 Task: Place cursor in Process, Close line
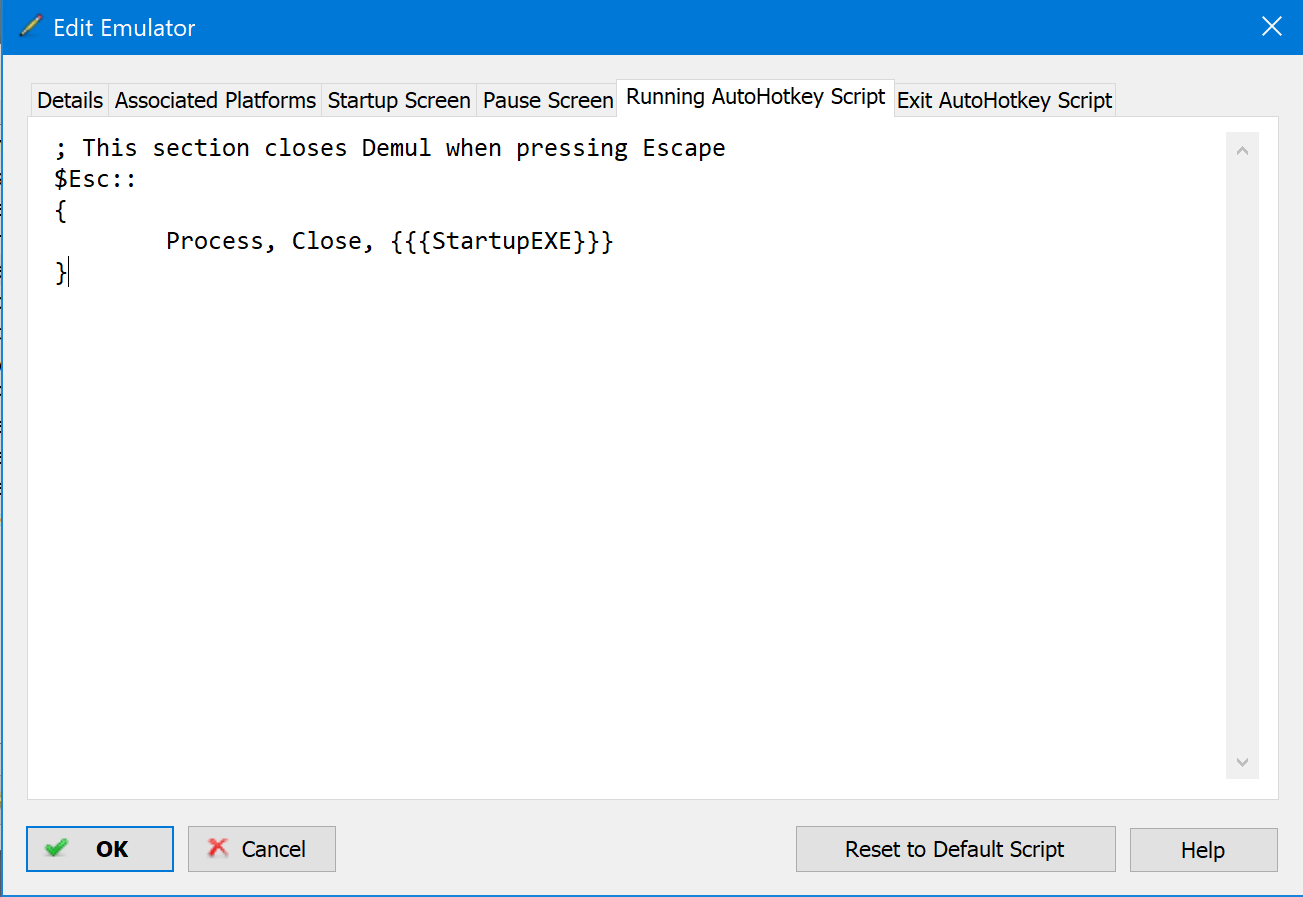(x=389, y=241)
